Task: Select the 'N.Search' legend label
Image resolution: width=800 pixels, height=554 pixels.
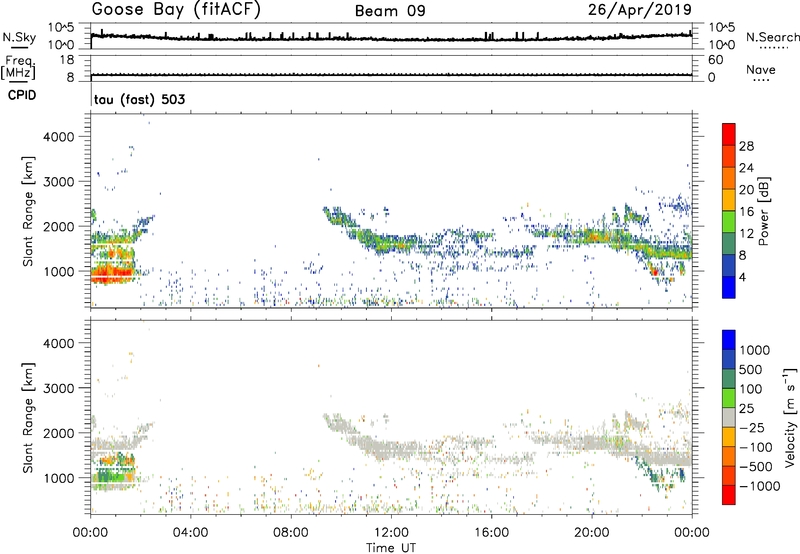Action: click(772, 37)
